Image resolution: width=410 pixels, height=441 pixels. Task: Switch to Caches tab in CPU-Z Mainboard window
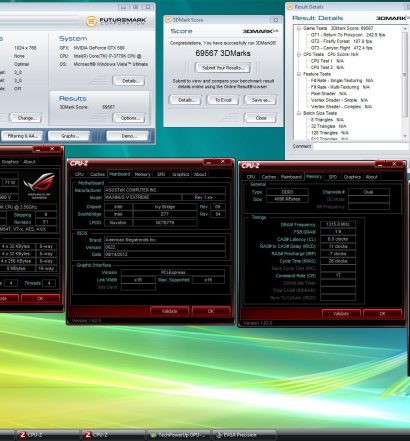coord(97,174)
